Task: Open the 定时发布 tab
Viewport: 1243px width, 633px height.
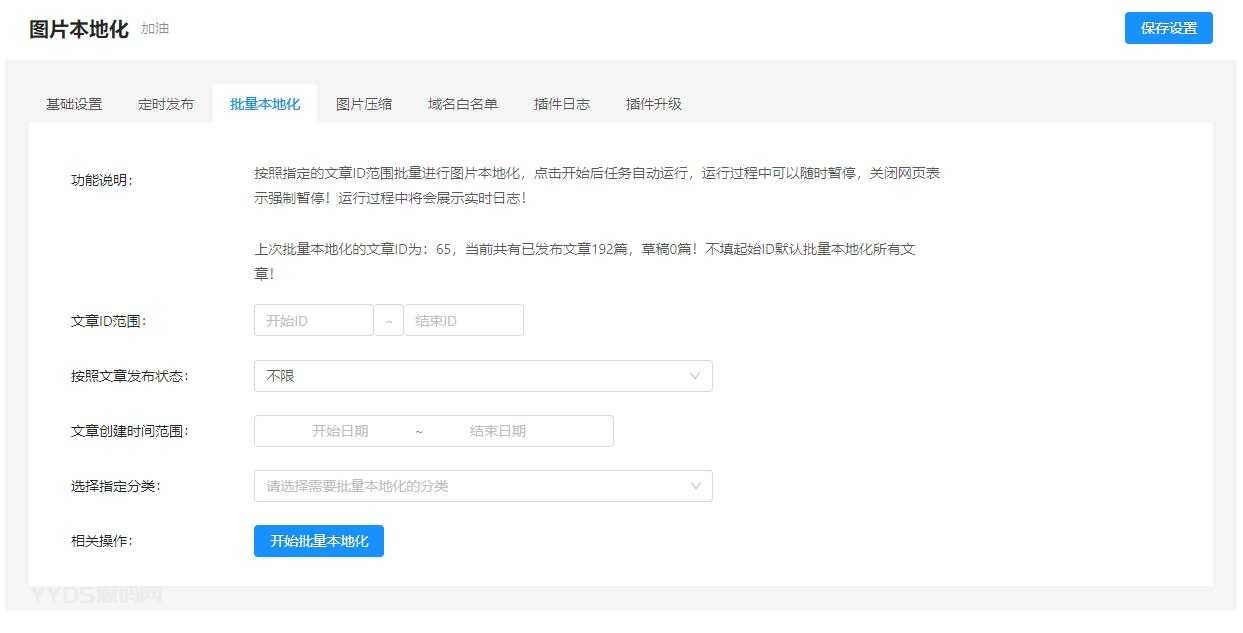Action: pos(164,102)
